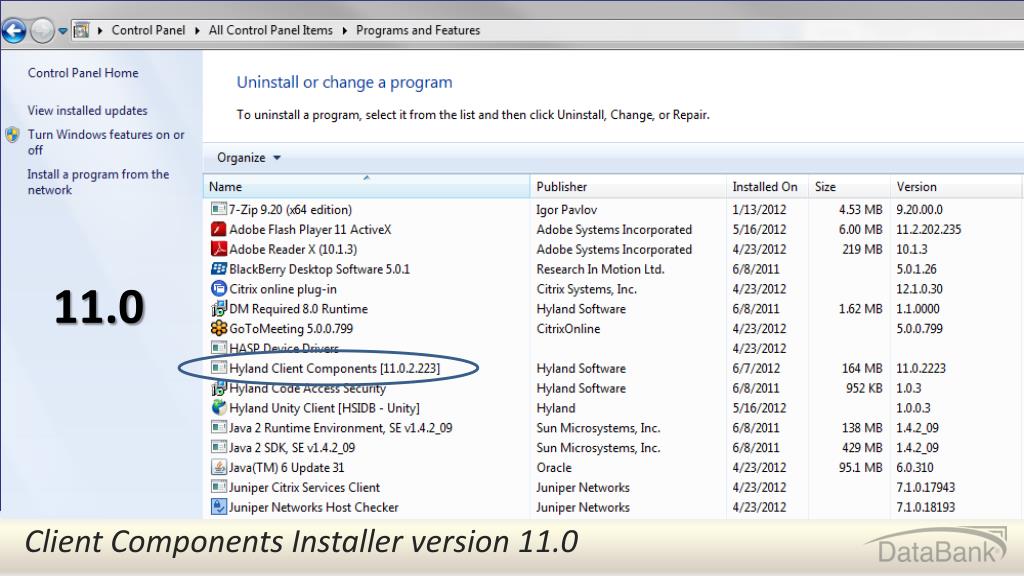Sort list by Publisher column header
The image size is (1024, 576).
pyautogui.click(x=628, y=186)
